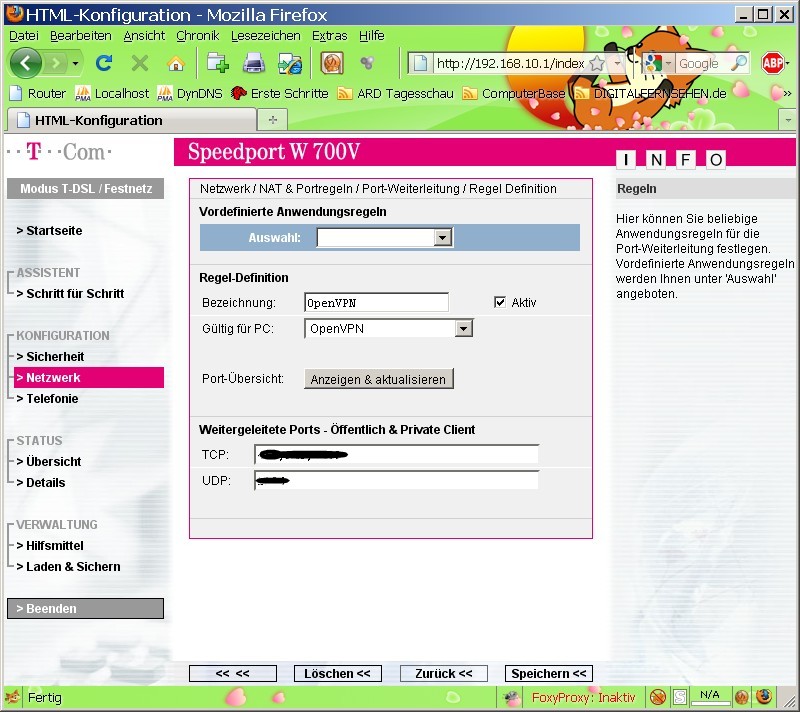Toggle the Aktiv checkbox
This screenshot has height=712, width=800.
click(x=499, y=302)
